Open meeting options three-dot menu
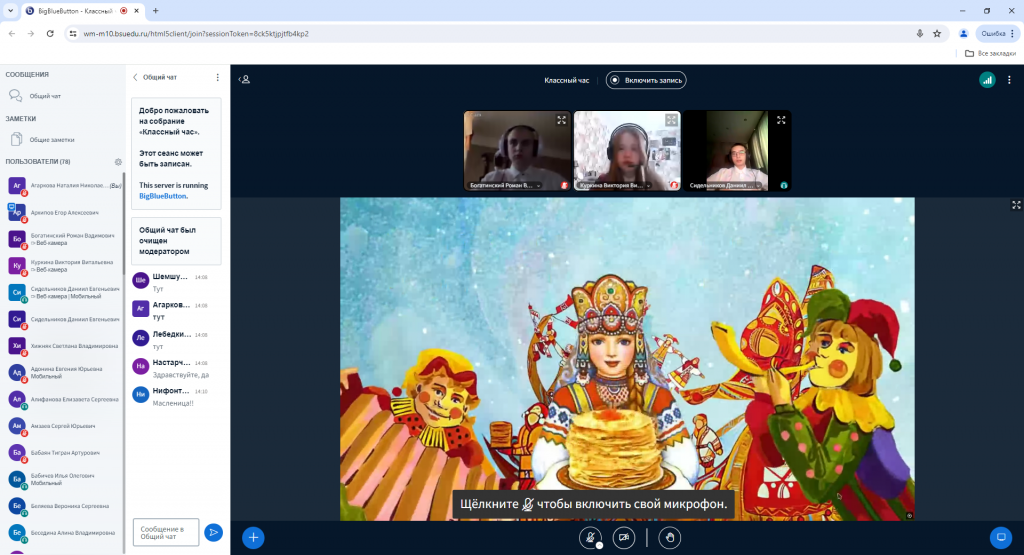Viewport: 1024px width, 555px height. point(1009,80)
